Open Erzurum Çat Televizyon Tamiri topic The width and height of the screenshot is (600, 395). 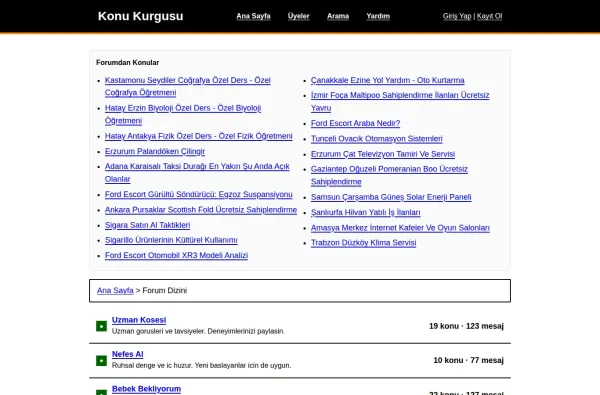[x=383, y=154]
